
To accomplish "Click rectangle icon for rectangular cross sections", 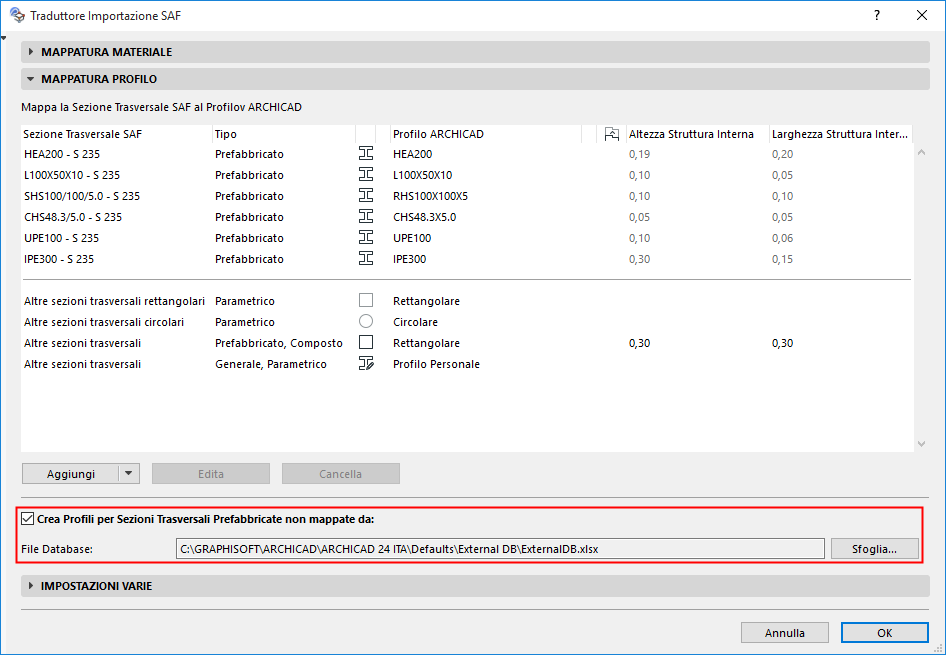I will 366,300.
